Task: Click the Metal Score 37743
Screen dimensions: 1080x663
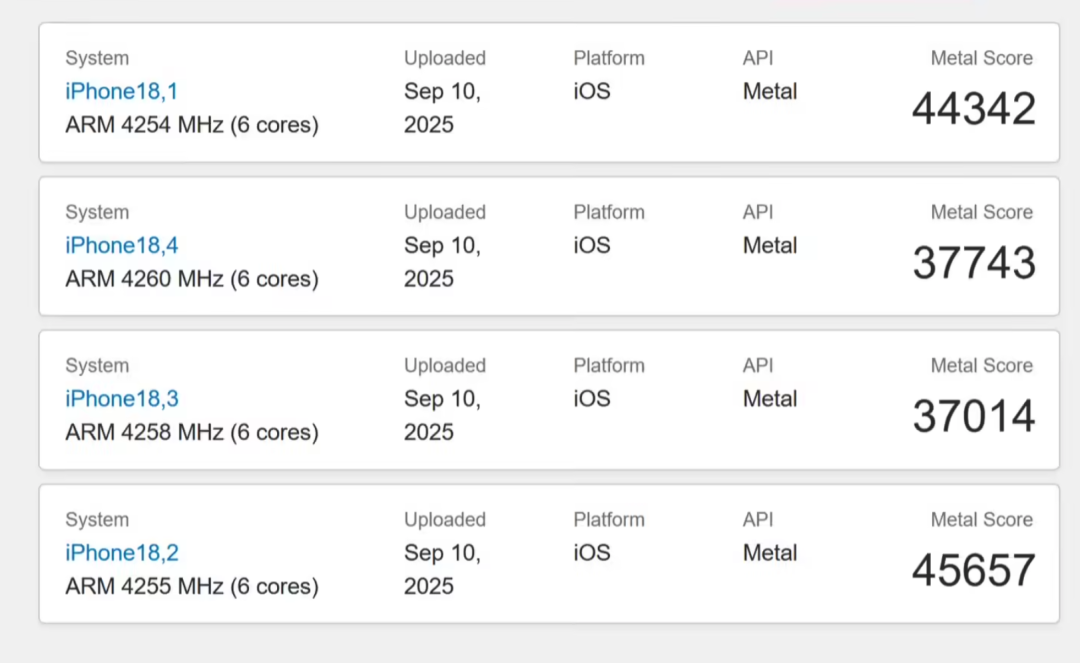Action: point(973,263)
